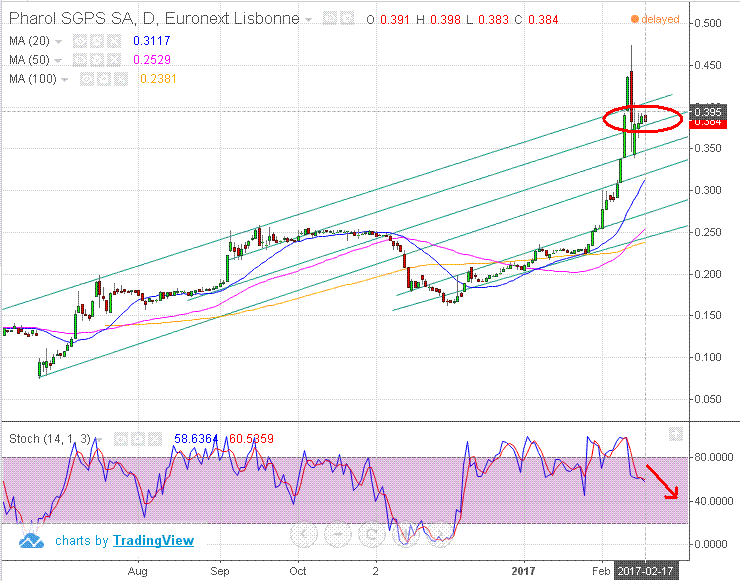Screen dimensions: 740x585
Task: Click the open price value 0.391
Action: [x=395, y=20]
